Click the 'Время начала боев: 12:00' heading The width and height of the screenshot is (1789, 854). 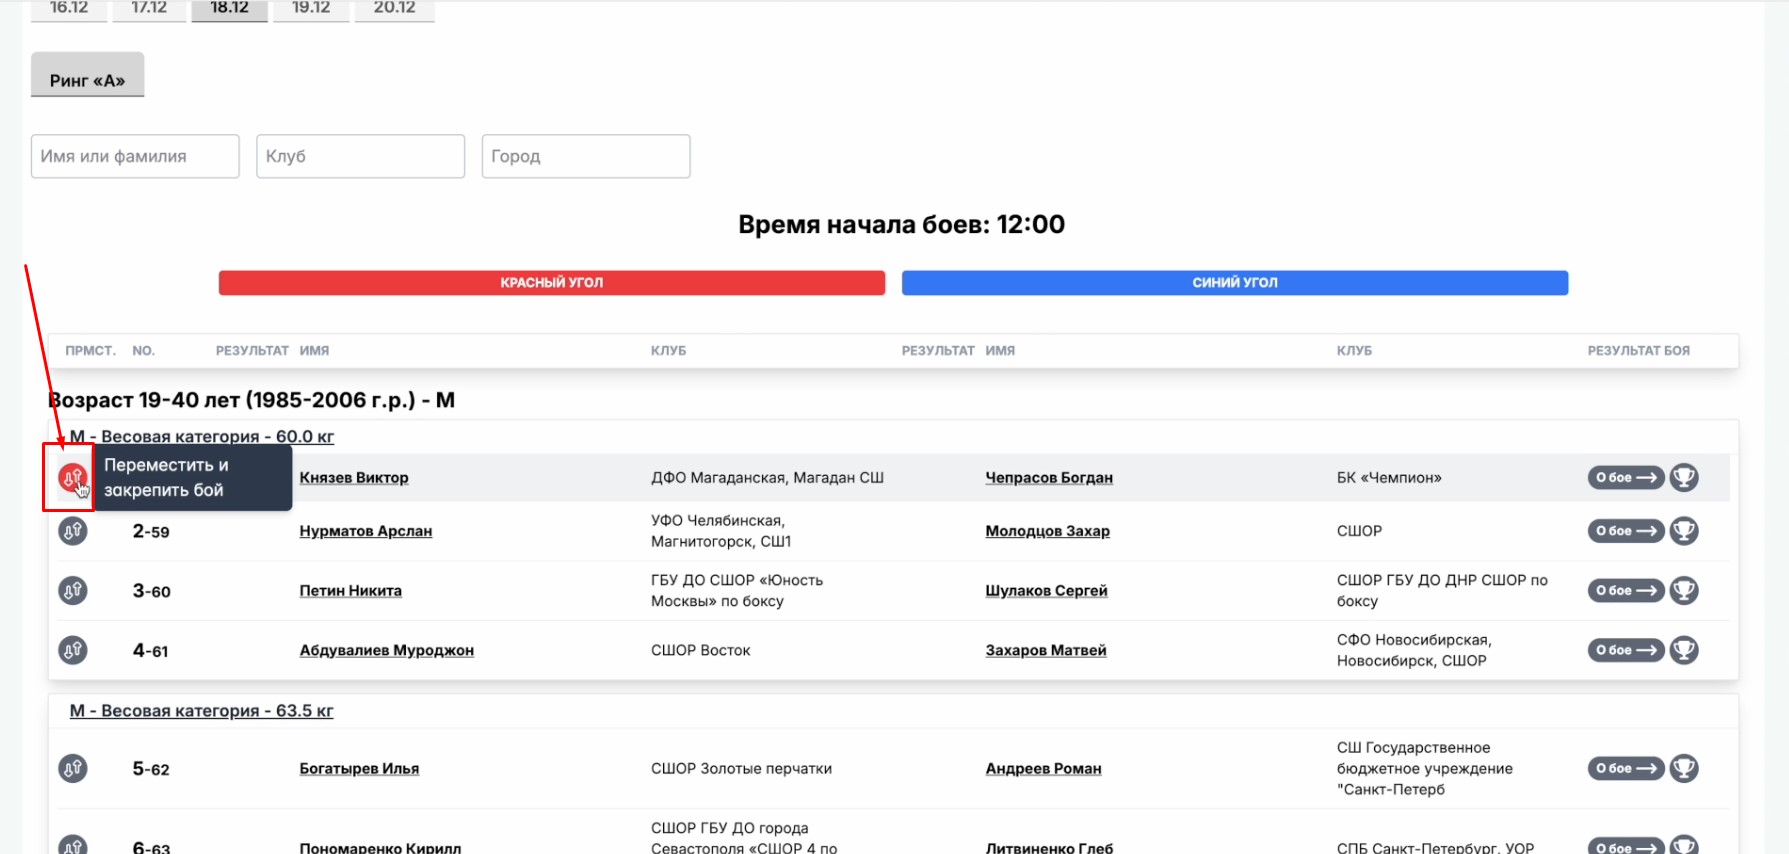902,224
